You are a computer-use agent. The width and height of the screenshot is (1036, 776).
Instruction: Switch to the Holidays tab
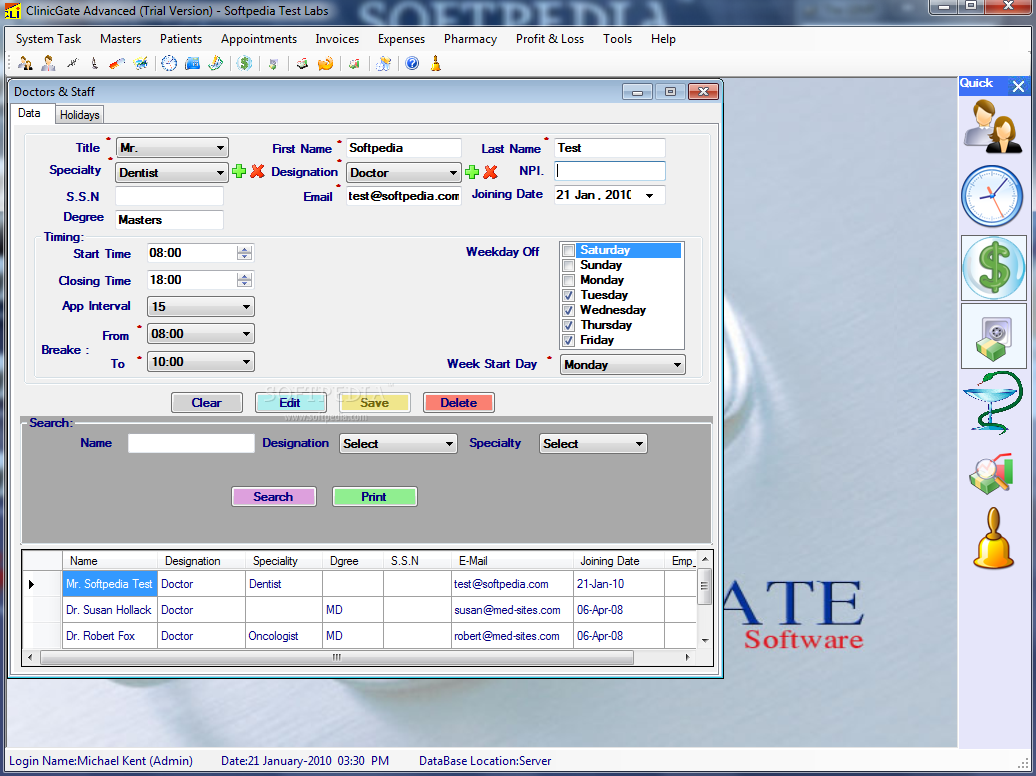click(79, 115)
